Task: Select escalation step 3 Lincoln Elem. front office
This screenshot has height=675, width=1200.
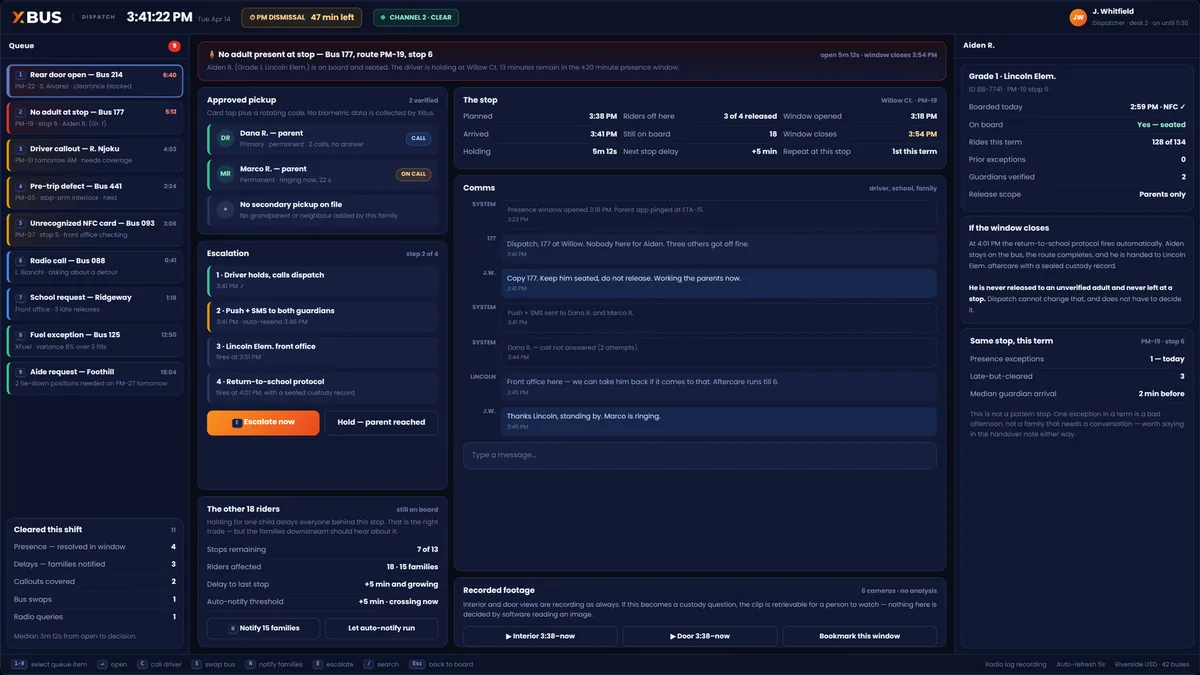Action: click(322, 351)
